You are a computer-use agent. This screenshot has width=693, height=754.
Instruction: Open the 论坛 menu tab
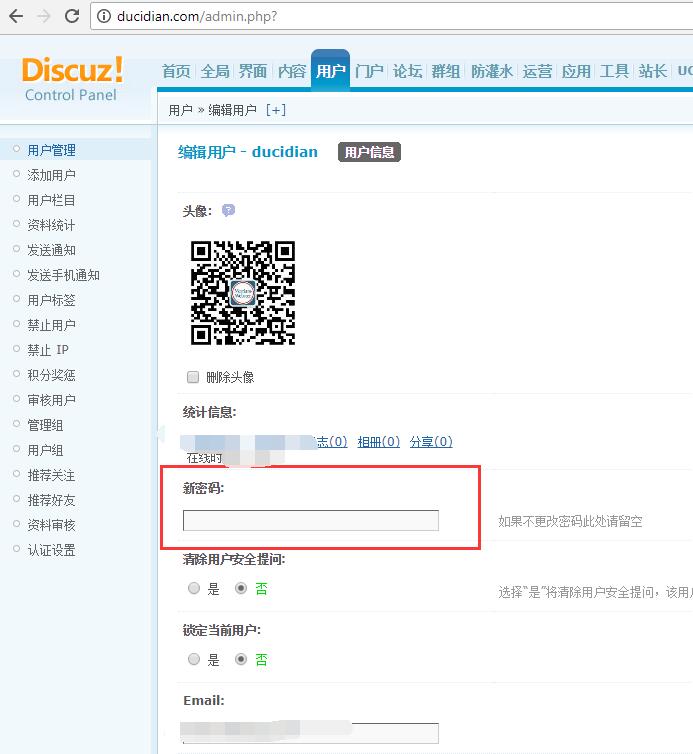pyautogui.click(x=407, y=71)
